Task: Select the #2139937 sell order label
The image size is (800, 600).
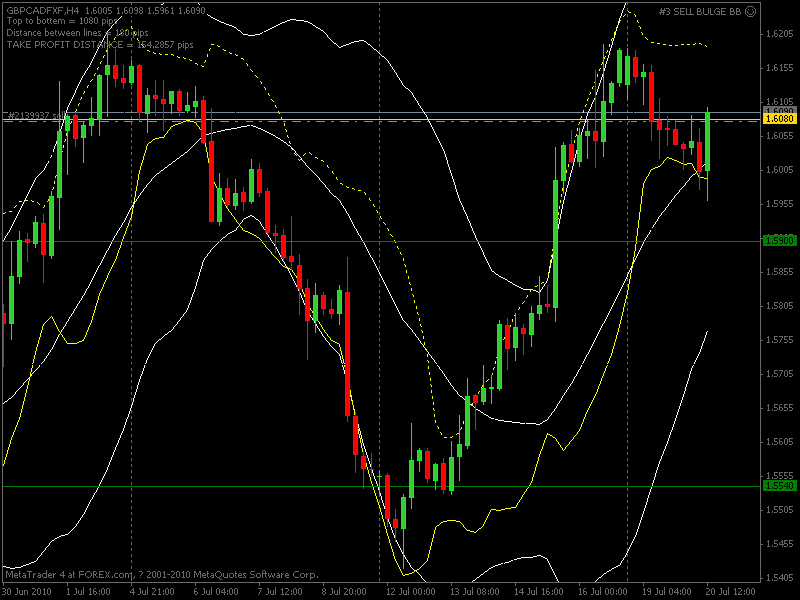Action: (35, 115)
